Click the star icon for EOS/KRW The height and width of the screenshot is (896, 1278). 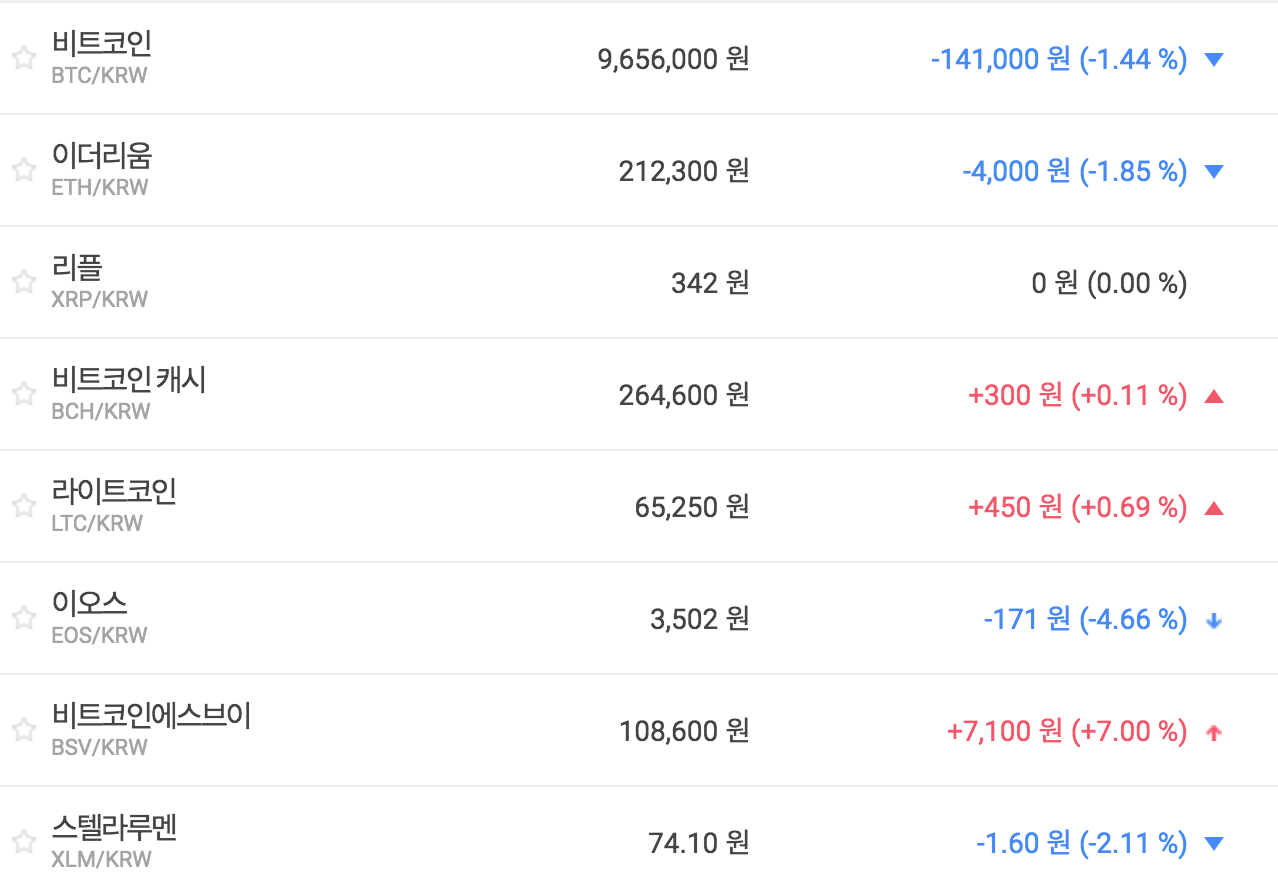(x=24, y=618)
